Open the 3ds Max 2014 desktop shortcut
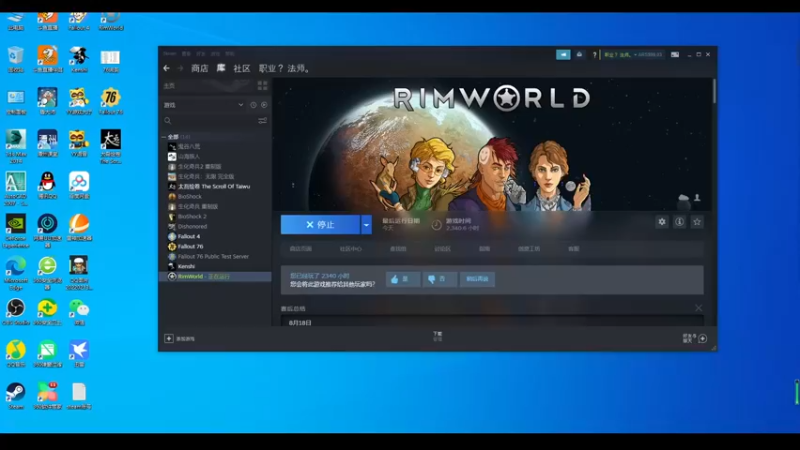This screenshot has height=450, width=800. [x=16, y=146]
